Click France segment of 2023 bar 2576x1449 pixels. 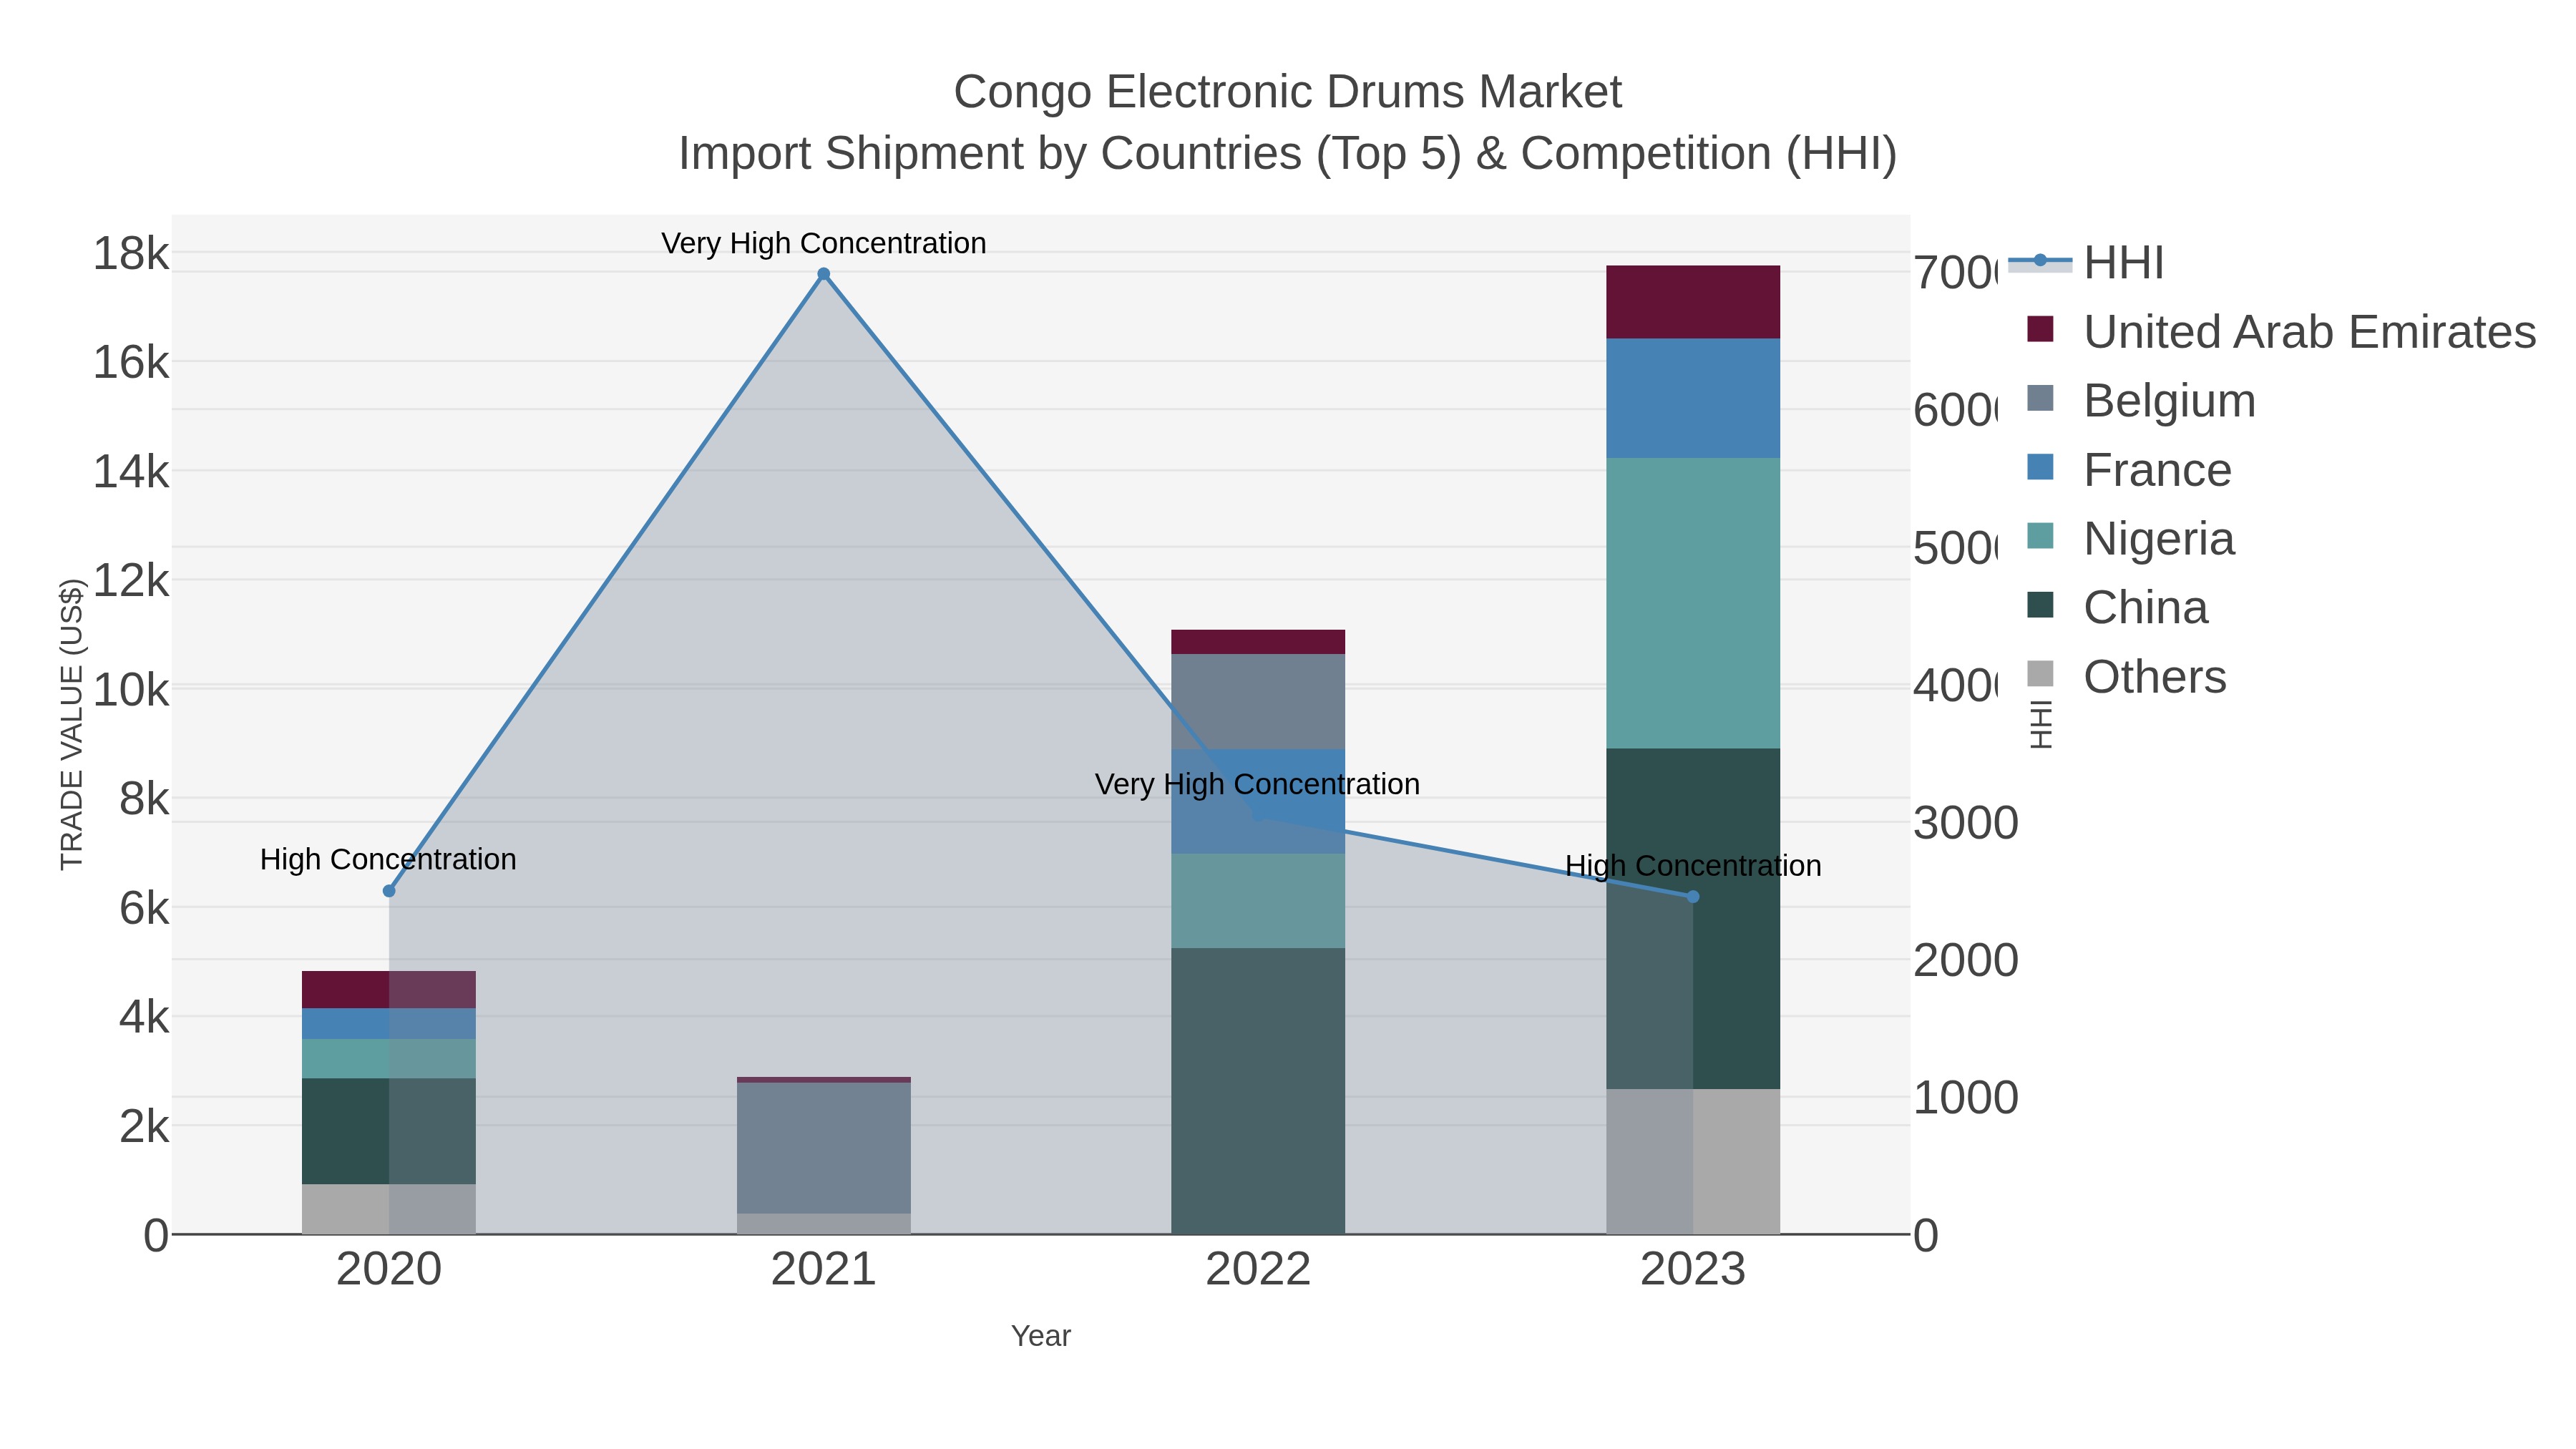tap(1693, 398)
